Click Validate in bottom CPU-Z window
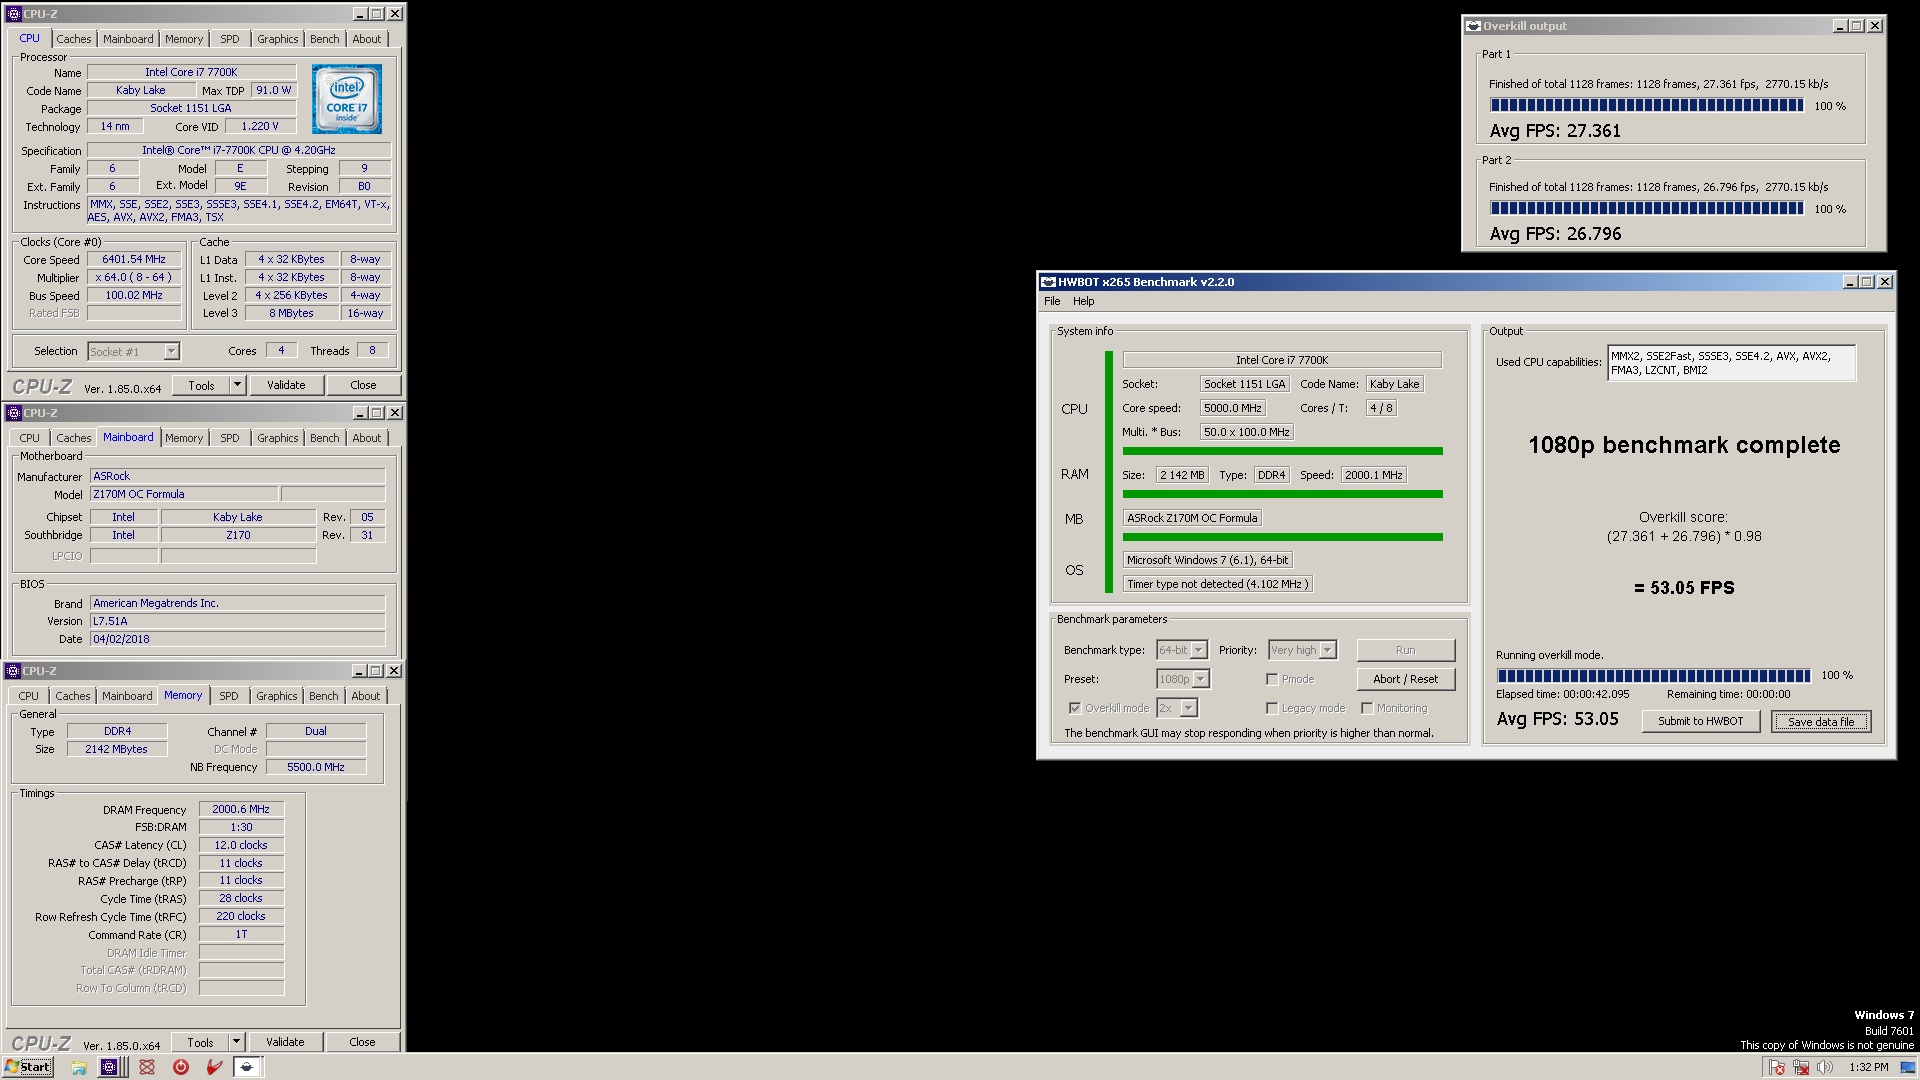Screen dimensions: 1920x1080 click(285, 1042)
